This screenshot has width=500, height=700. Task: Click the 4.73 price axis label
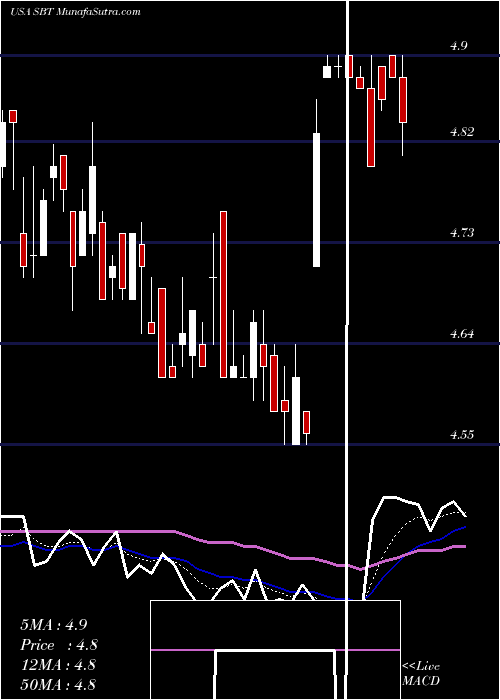click(463, 233)
